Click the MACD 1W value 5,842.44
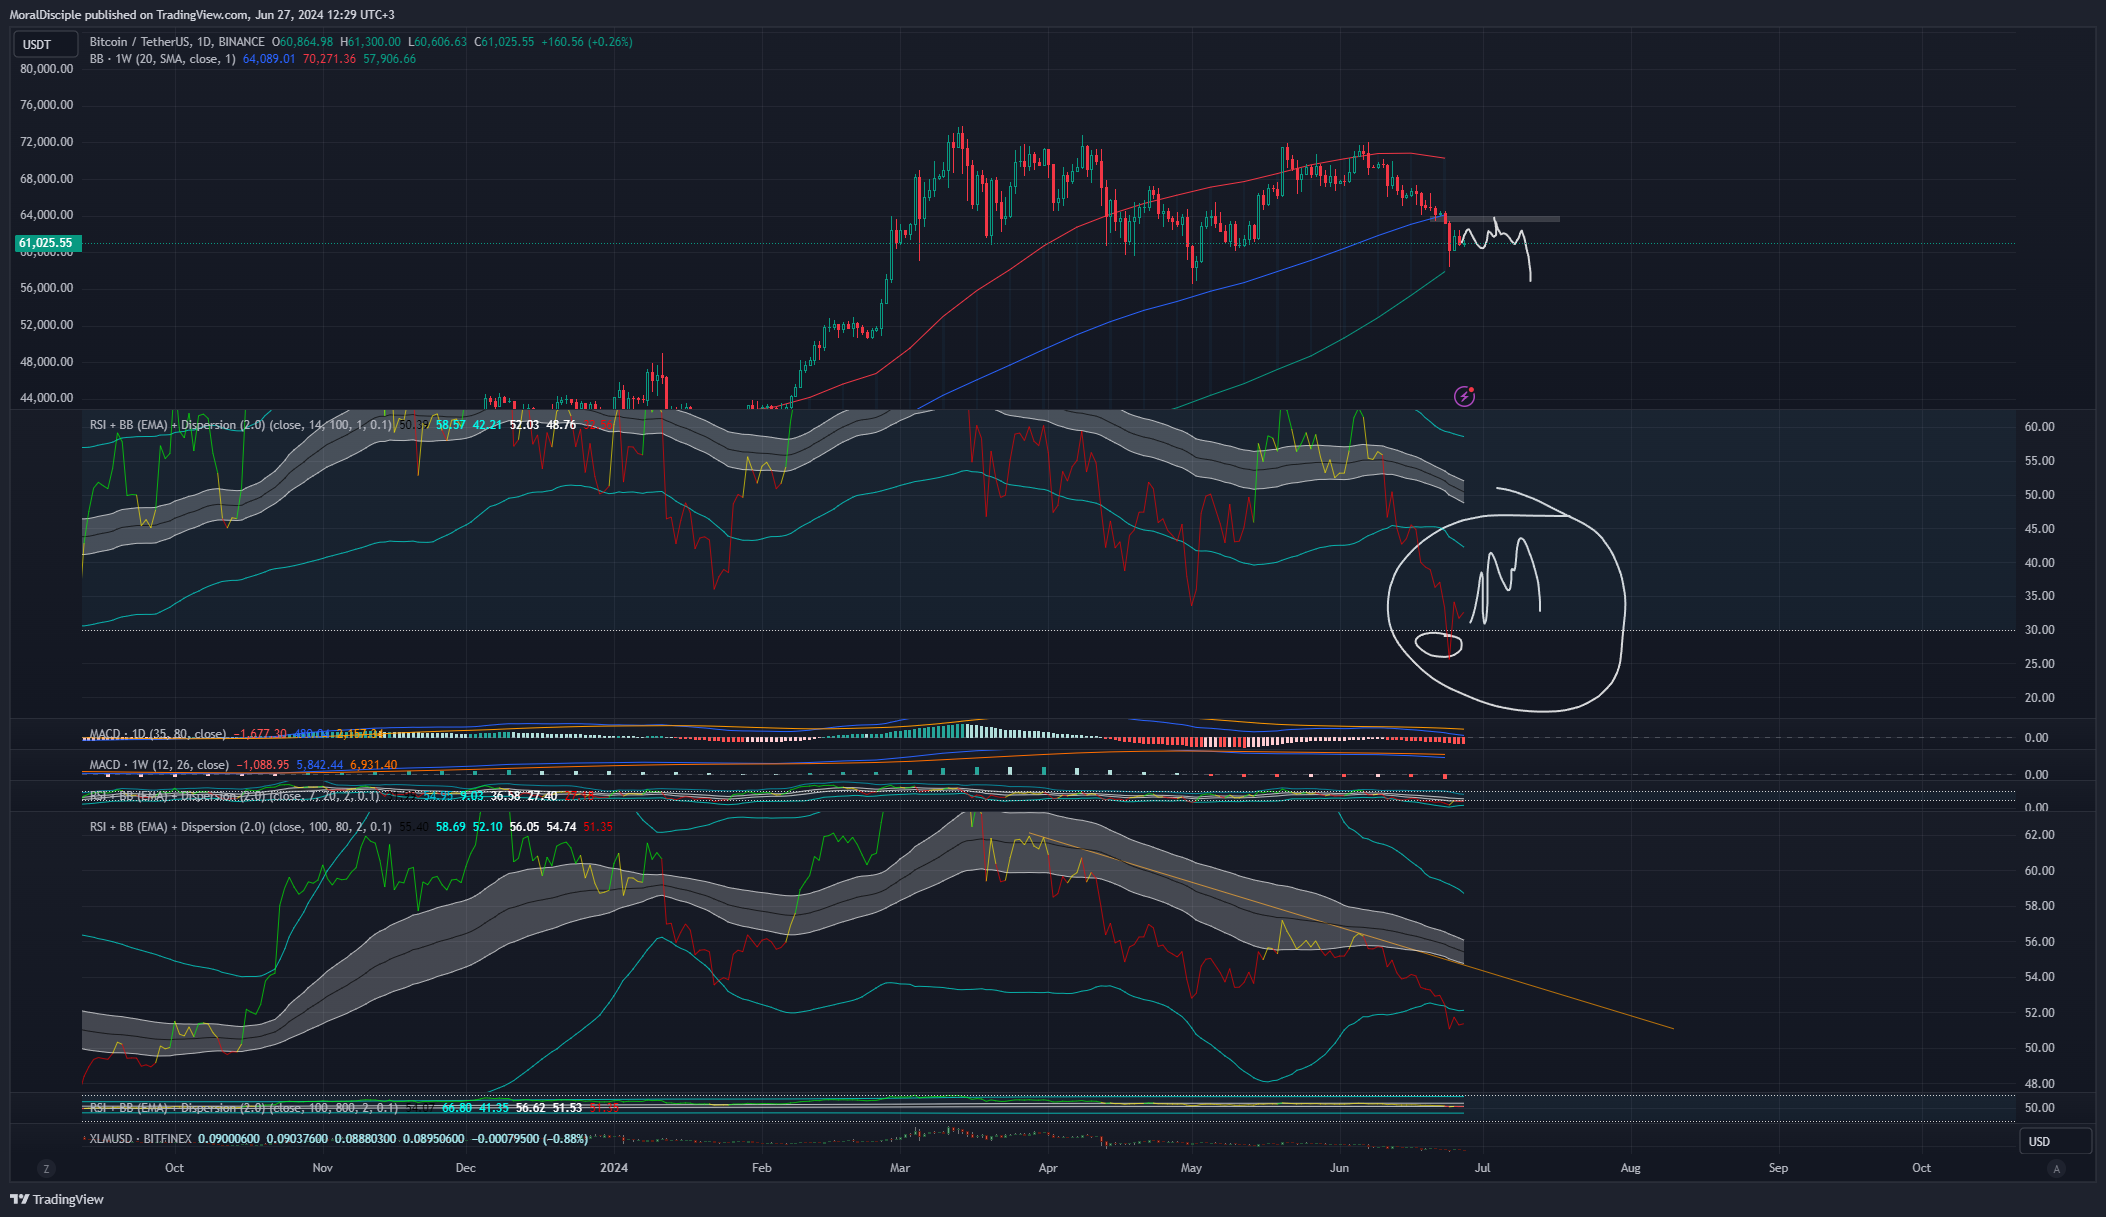Image resolution: width=2106 pixels, height=1217 pixels. [320, 765]
